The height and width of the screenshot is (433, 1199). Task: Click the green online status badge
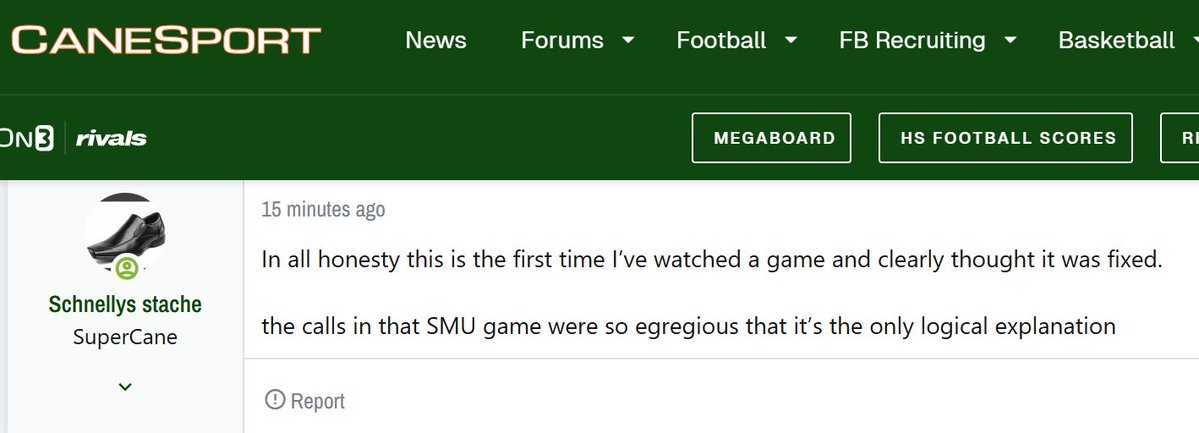[126, 268]
